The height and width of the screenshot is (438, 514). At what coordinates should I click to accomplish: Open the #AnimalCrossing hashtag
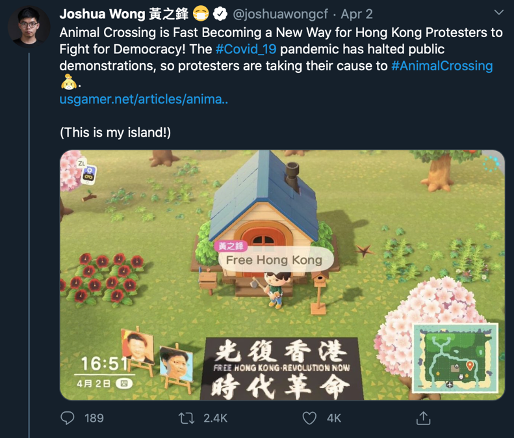point(442,66)
